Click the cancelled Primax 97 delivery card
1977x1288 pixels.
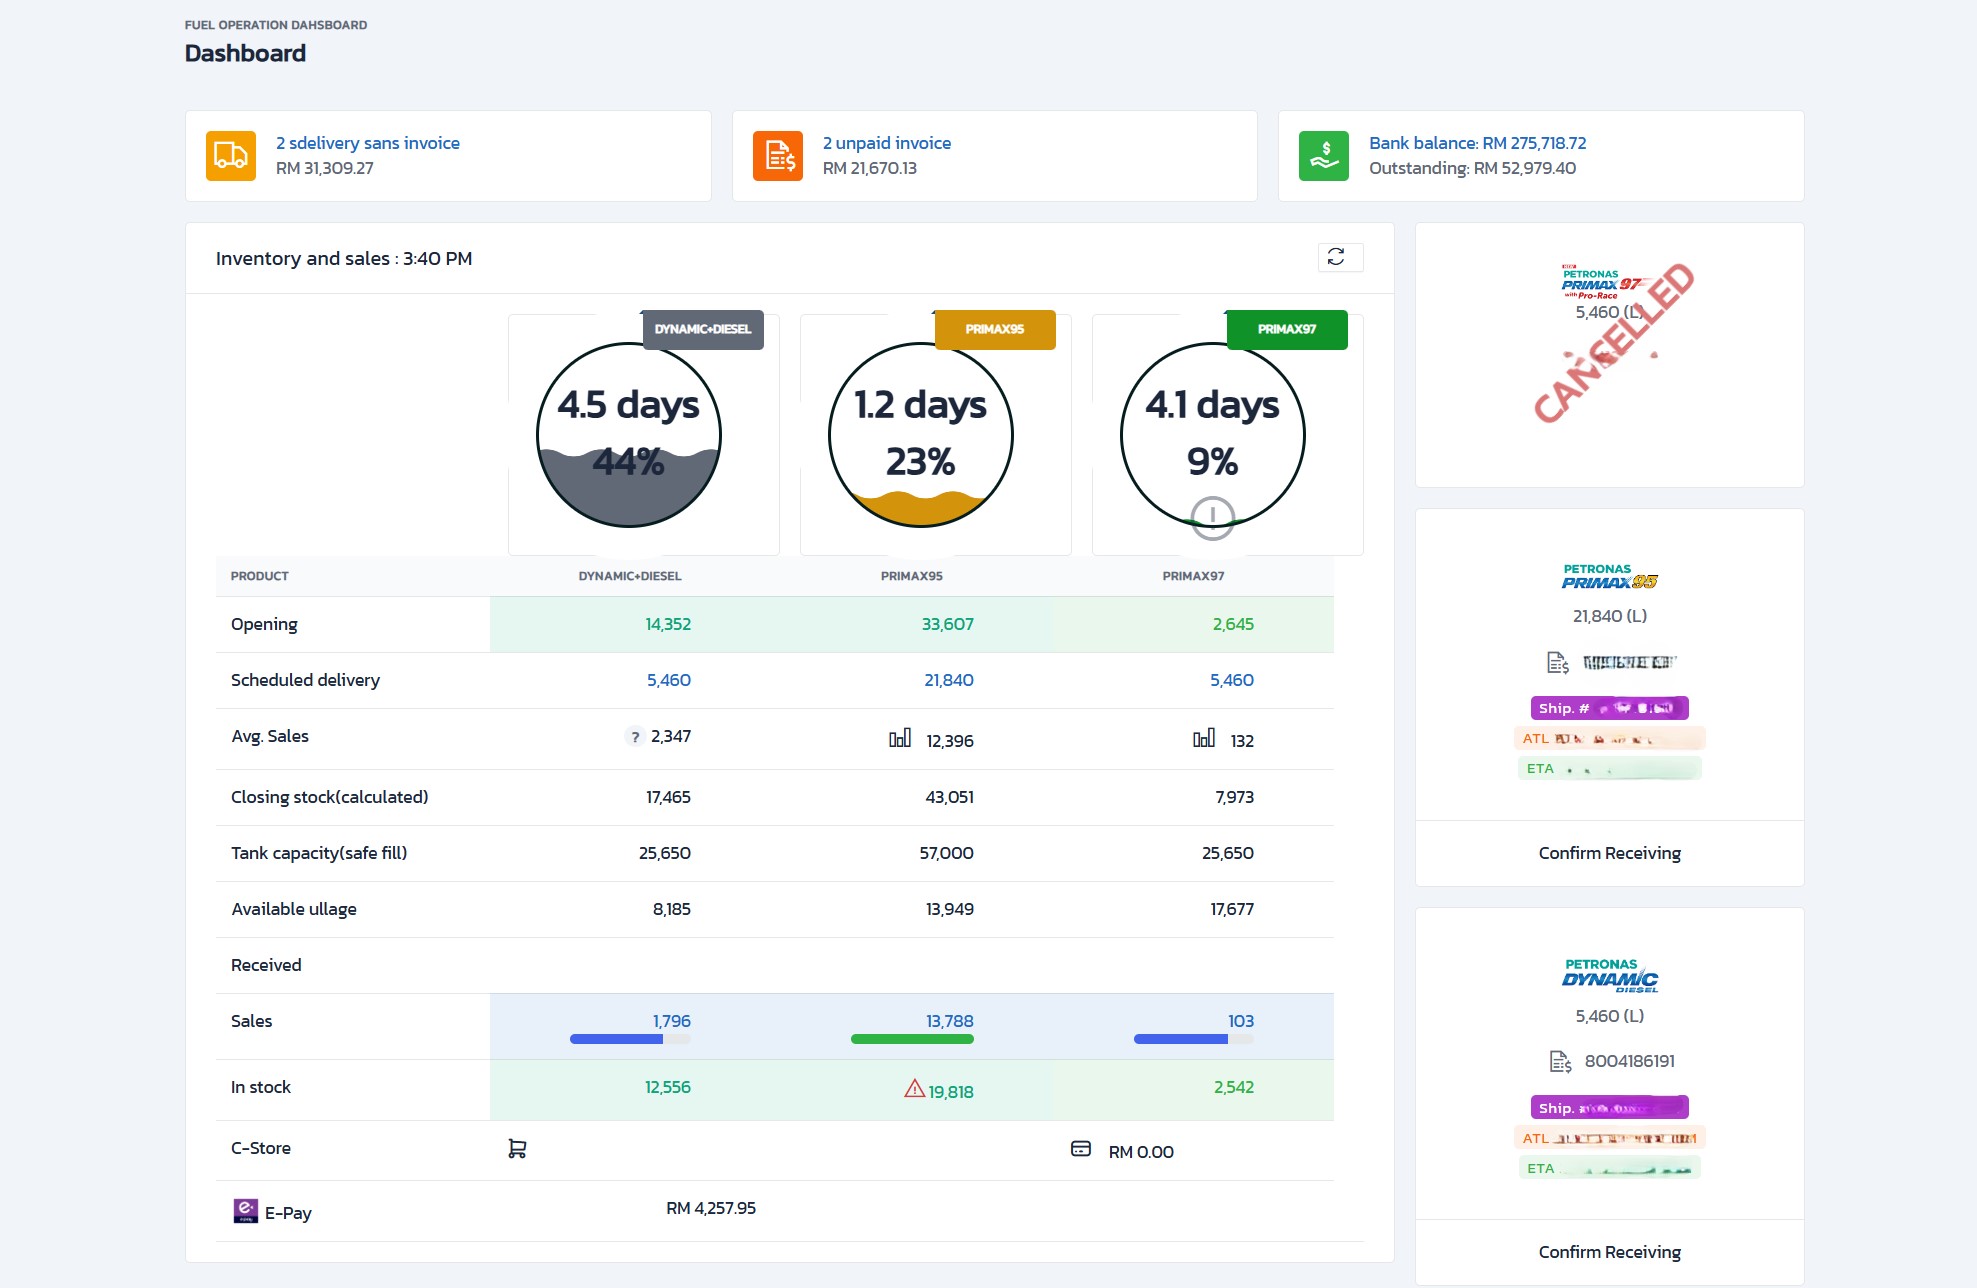1609,355
